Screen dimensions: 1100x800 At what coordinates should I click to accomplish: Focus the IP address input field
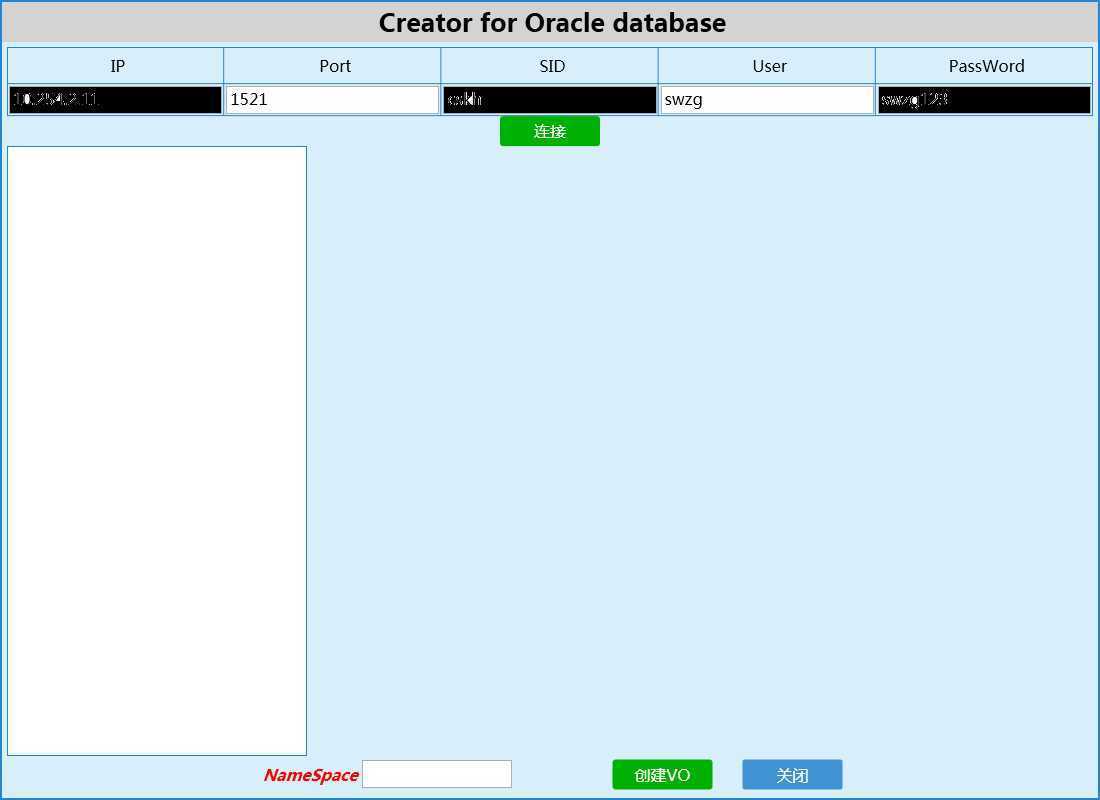pos(116,100)
